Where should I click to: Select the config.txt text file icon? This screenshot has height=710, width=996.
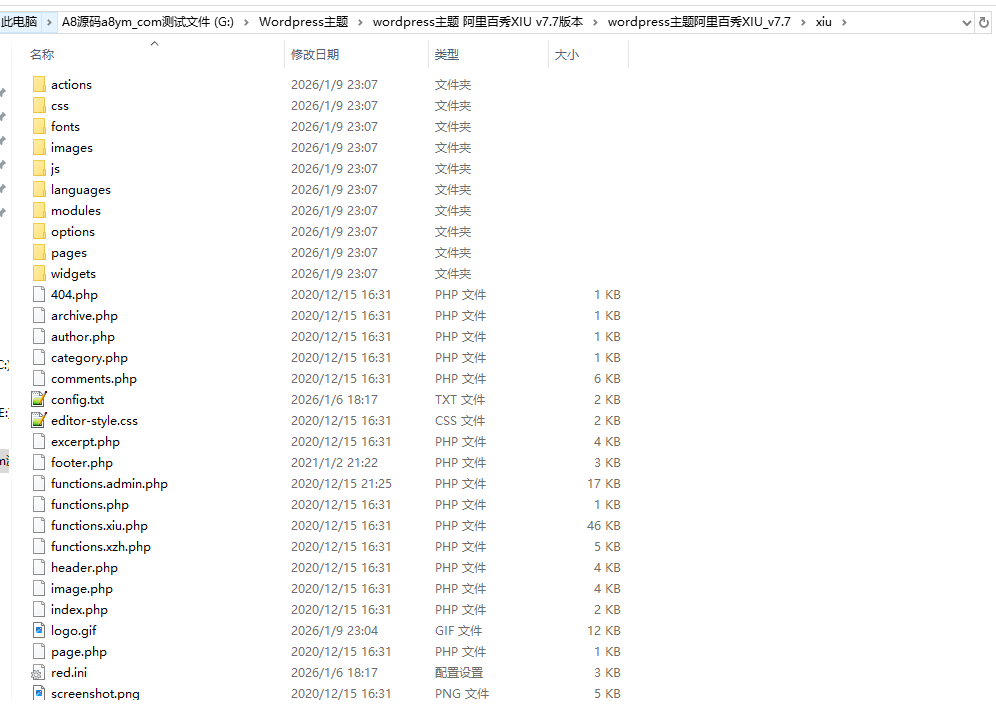coord(38,399)
